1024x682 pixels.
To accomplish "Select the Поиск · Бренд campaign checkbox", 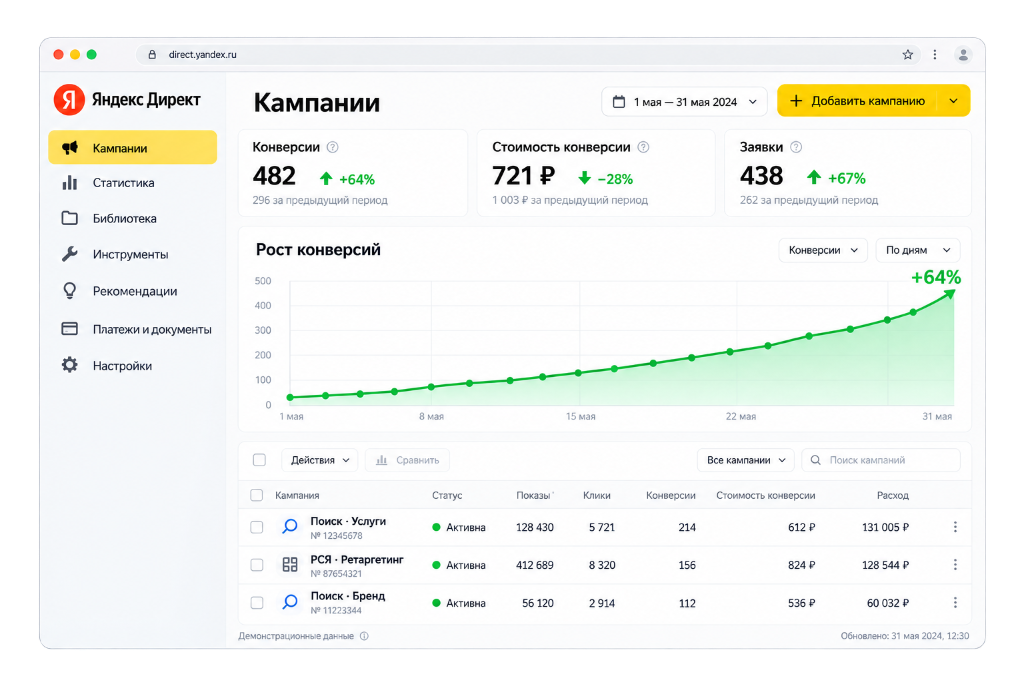I will (x=257, y=603).
